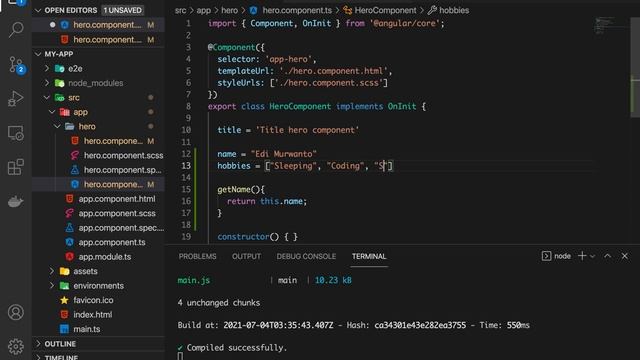Select the node terminal indicator
This screenshot has width=640, height=360.
556,256
